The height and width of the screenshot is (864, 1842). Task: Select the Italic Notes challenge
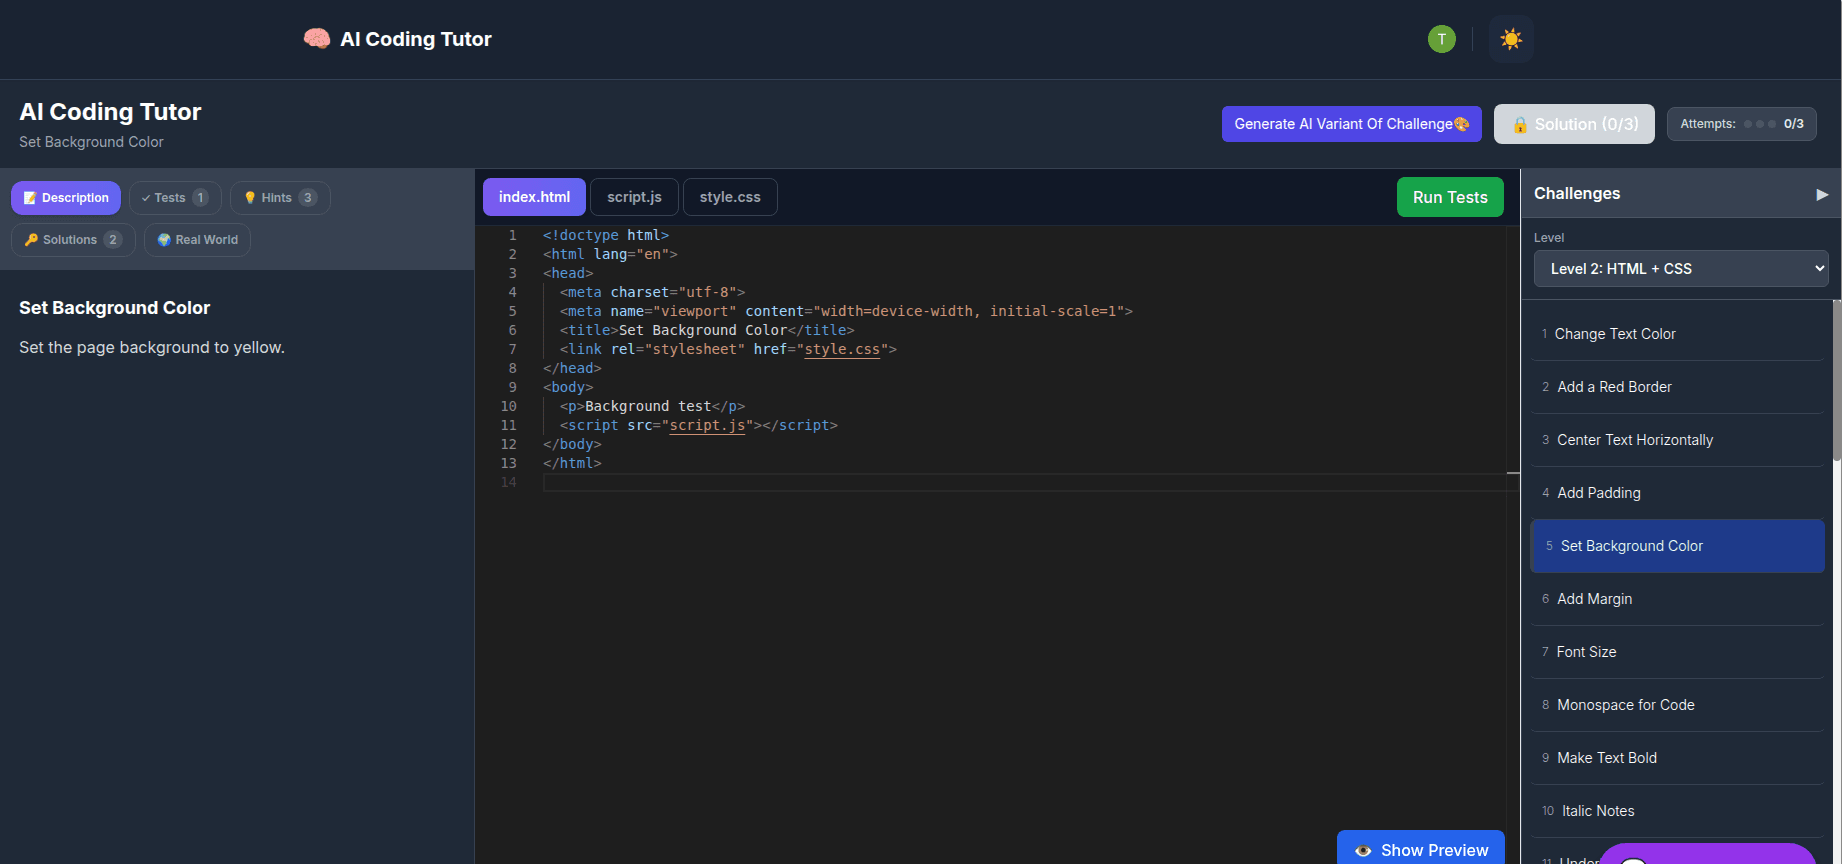[1678, 811]
